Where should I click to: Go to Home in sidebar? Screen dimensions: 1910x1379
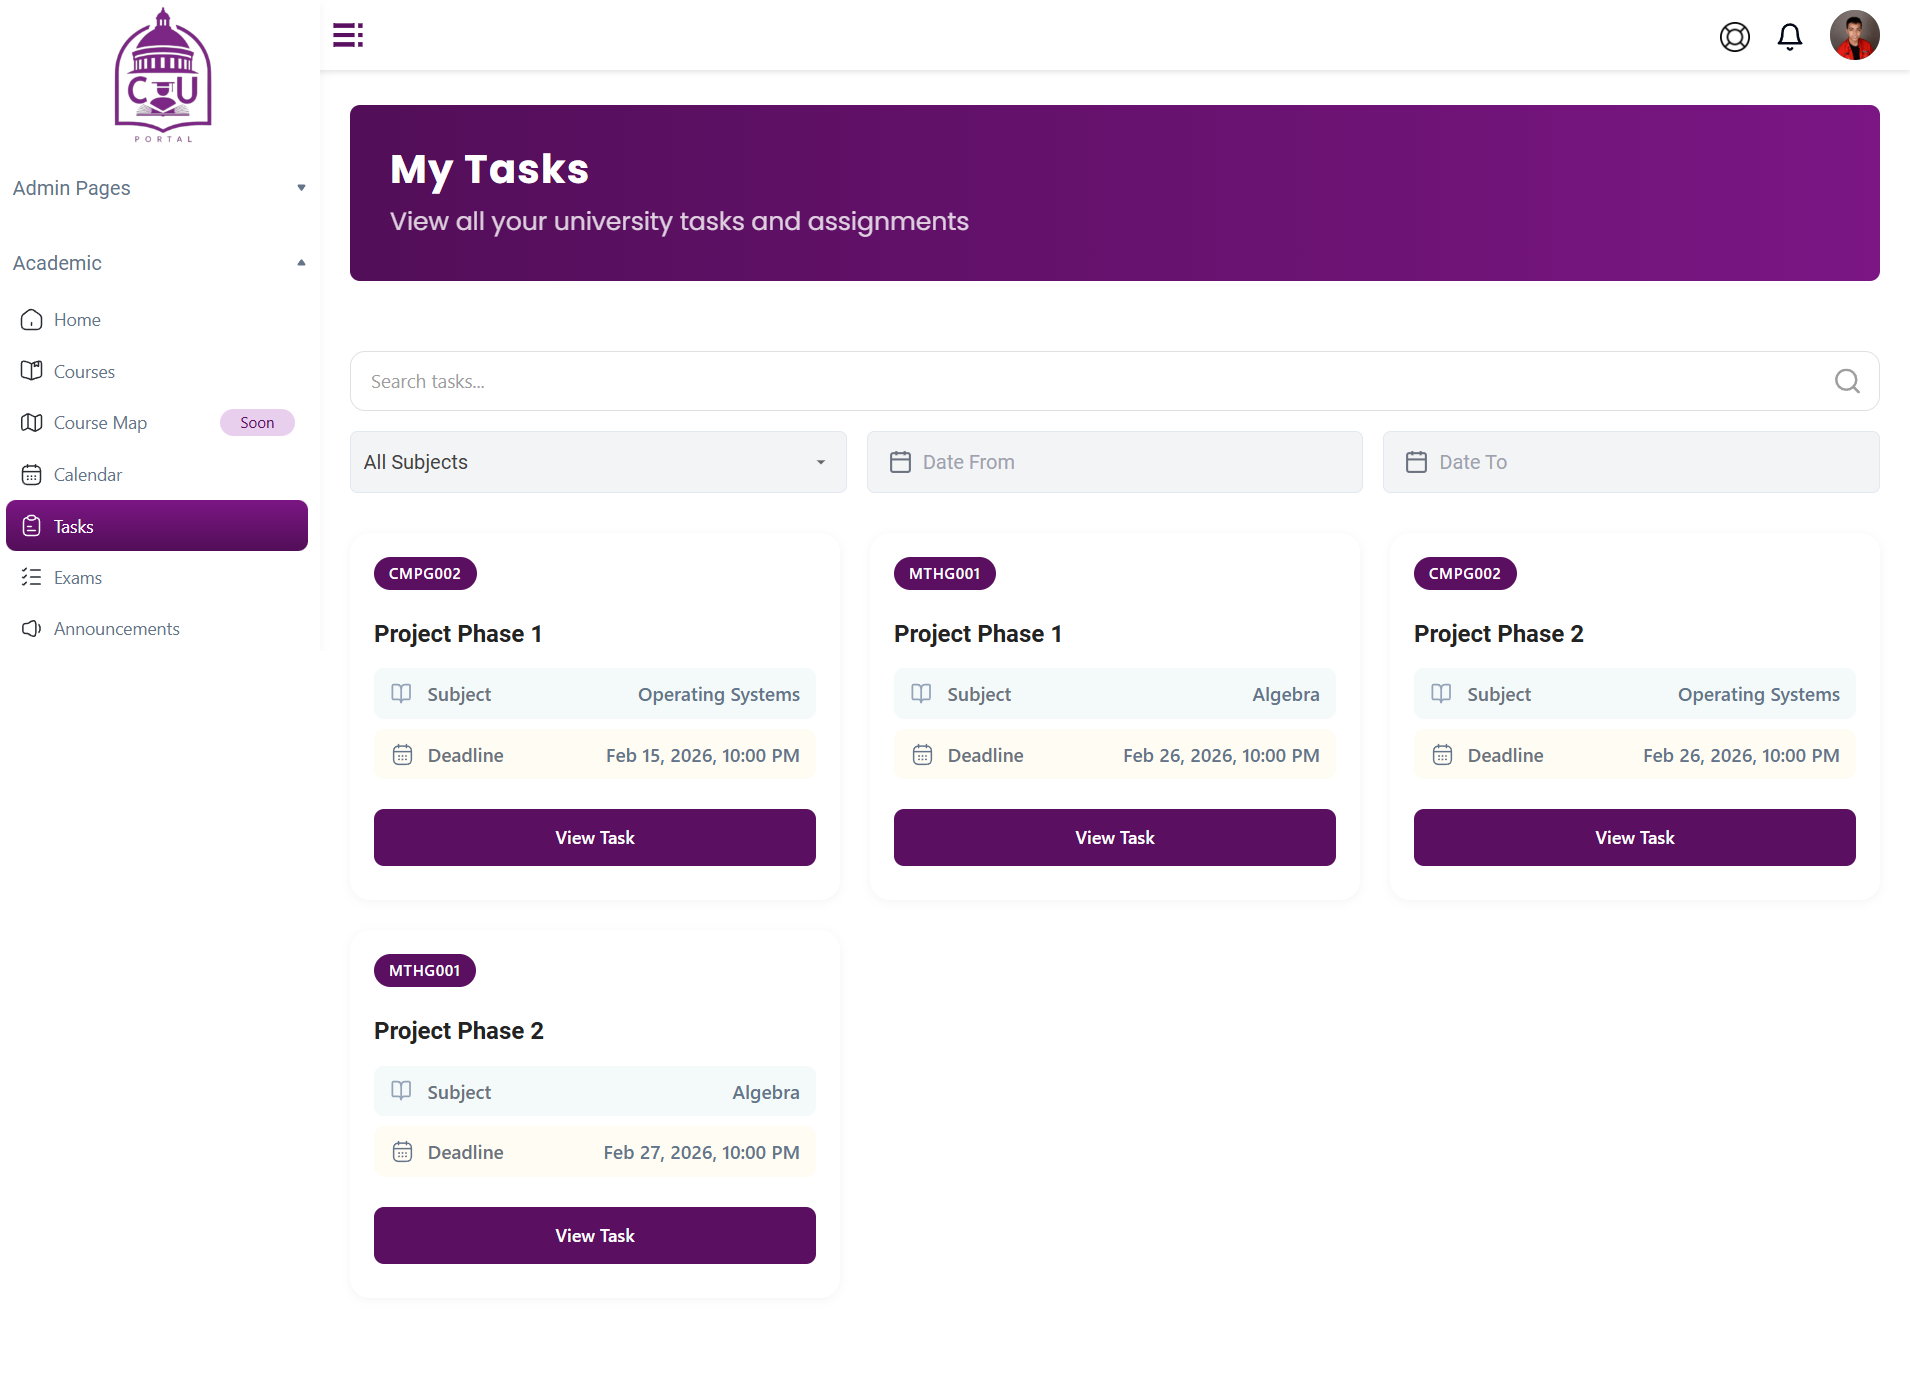point(77,320)
